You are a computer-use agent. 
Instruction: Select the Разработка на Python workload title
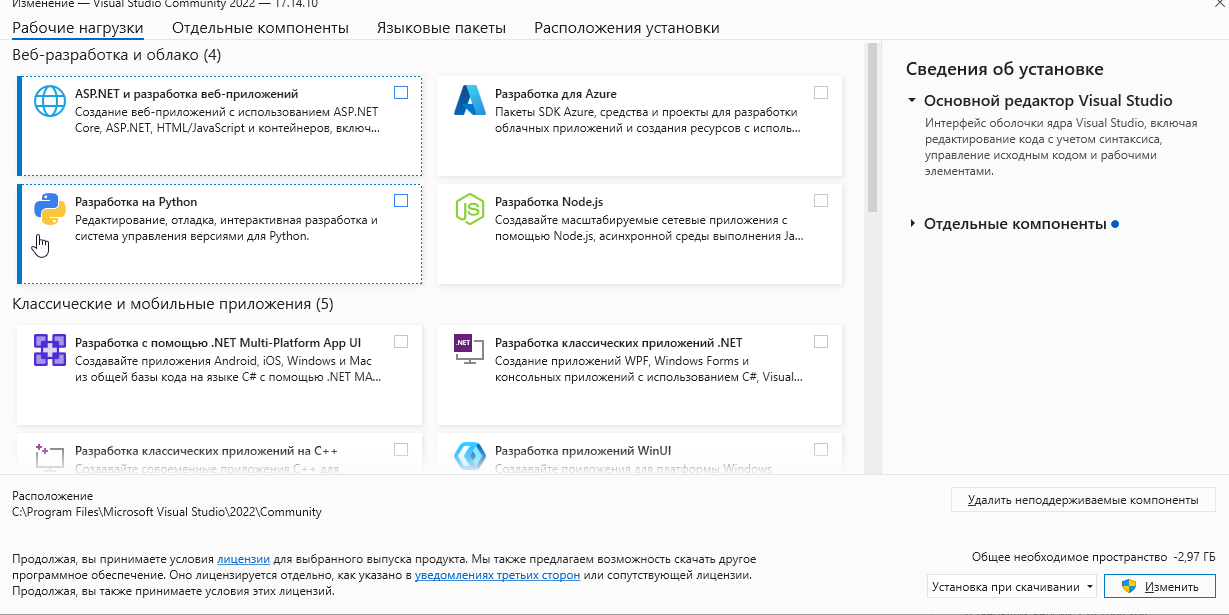tap(136, 201)
